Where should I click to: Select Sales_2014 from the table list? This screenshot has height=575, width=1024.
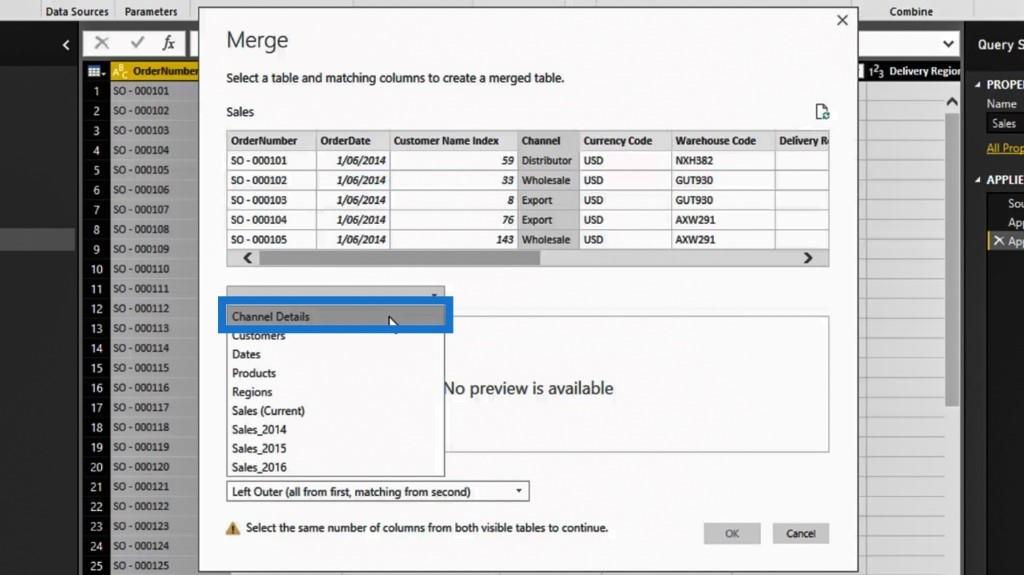pos(335,430)
